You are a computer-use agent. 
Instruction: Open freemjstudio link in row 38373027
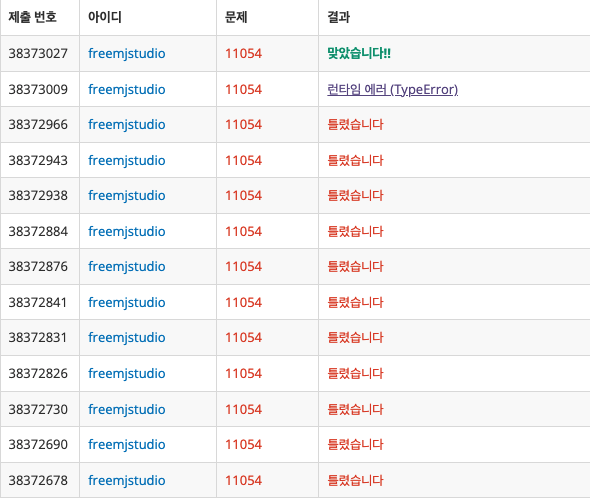[126, 54]
